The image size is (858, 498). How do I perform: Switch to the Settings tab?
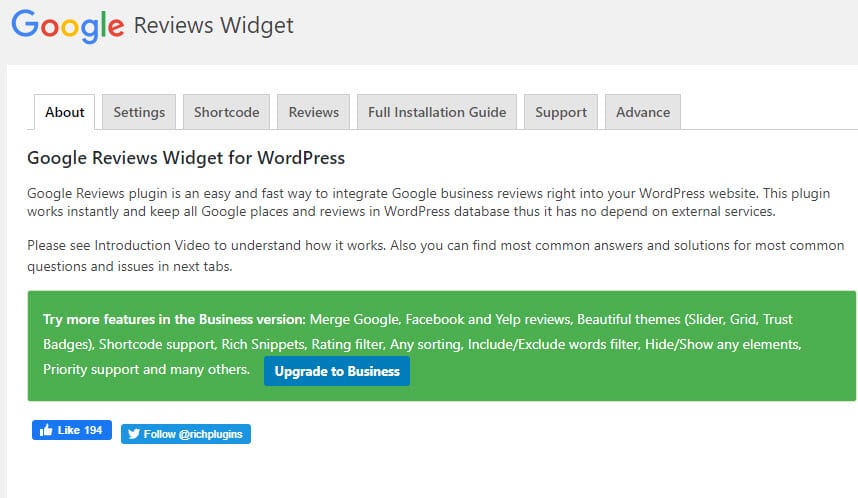click(x=139, y=112)
